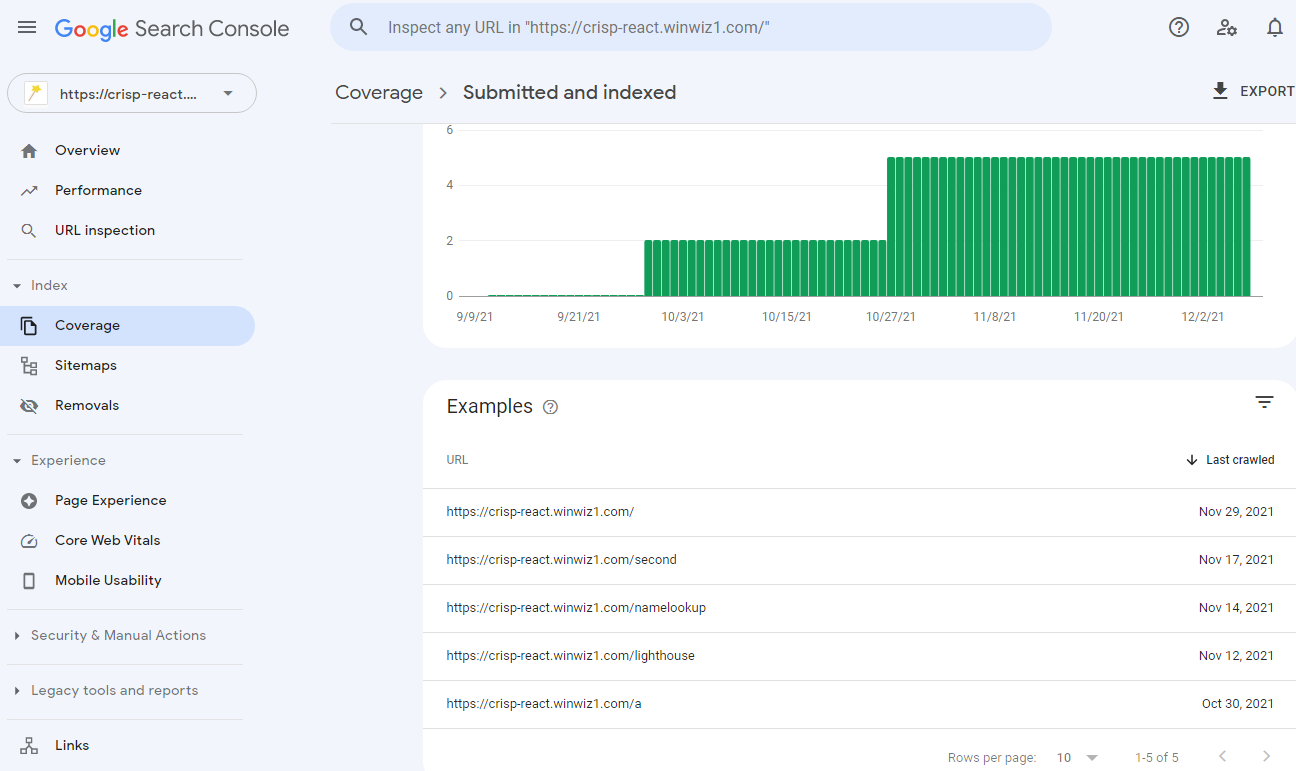This screenshot has width=1296, height=771.
Task: Click the Oct 30, 2021 crawl date
Action: pos(1238,704)
